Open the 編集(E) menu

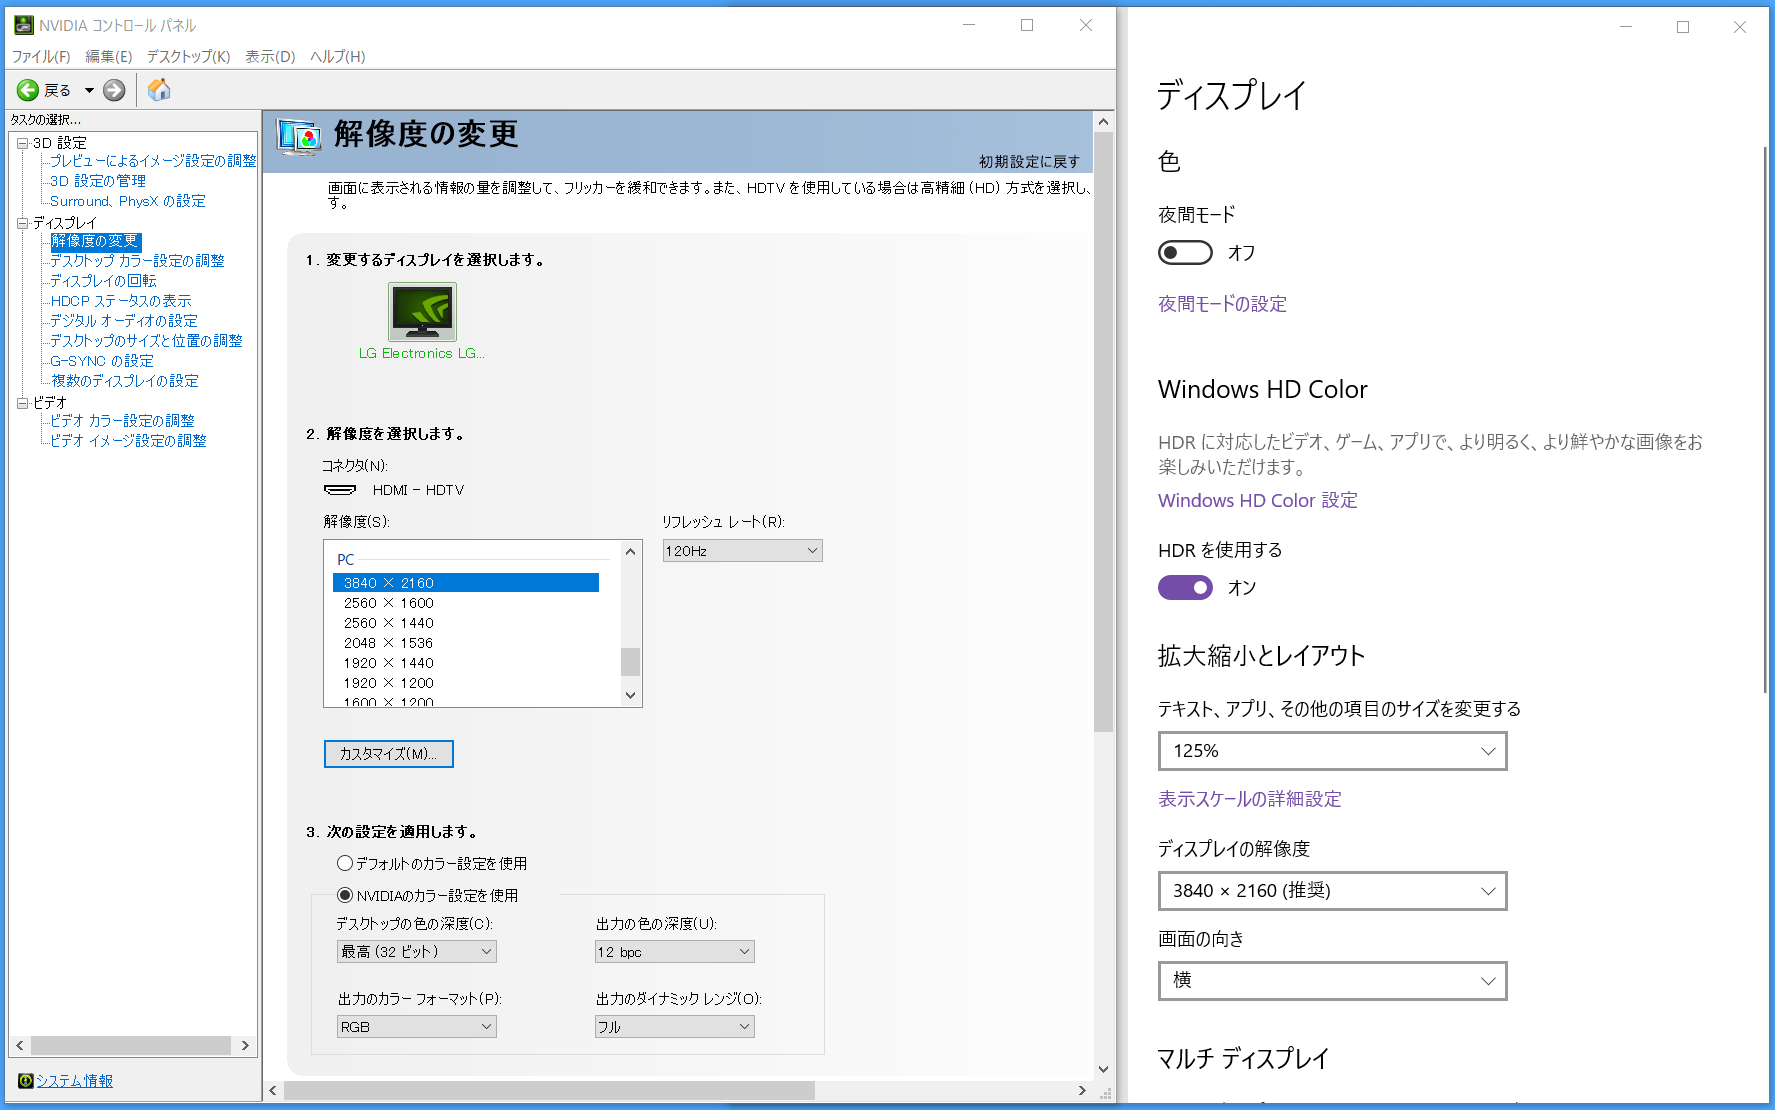click(109, 57)
